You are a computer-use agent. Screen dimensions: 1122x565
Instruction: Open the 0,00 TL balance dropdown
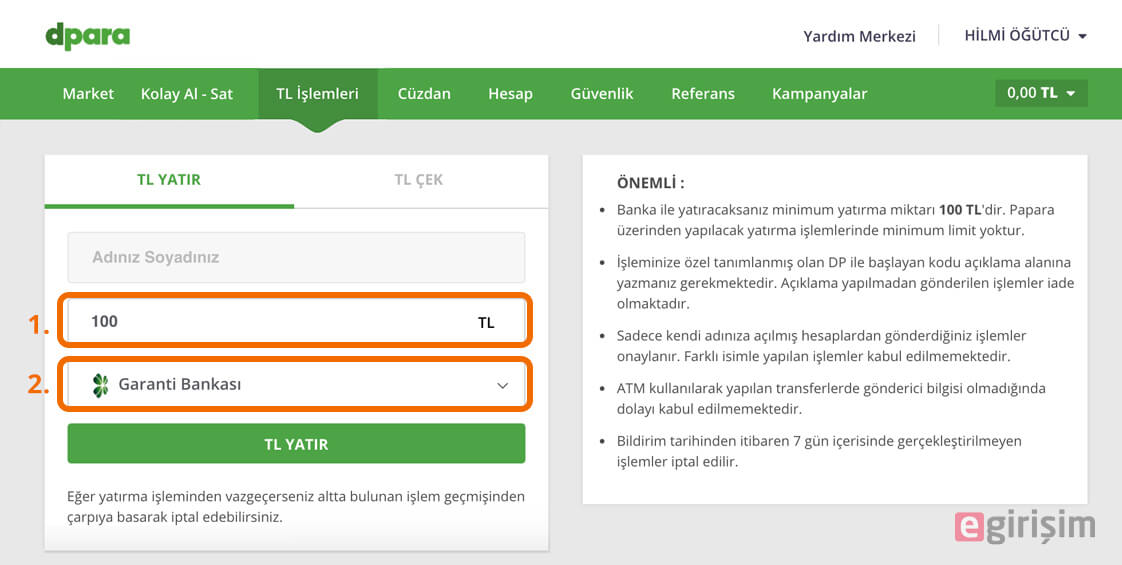tap(1041, 93)
